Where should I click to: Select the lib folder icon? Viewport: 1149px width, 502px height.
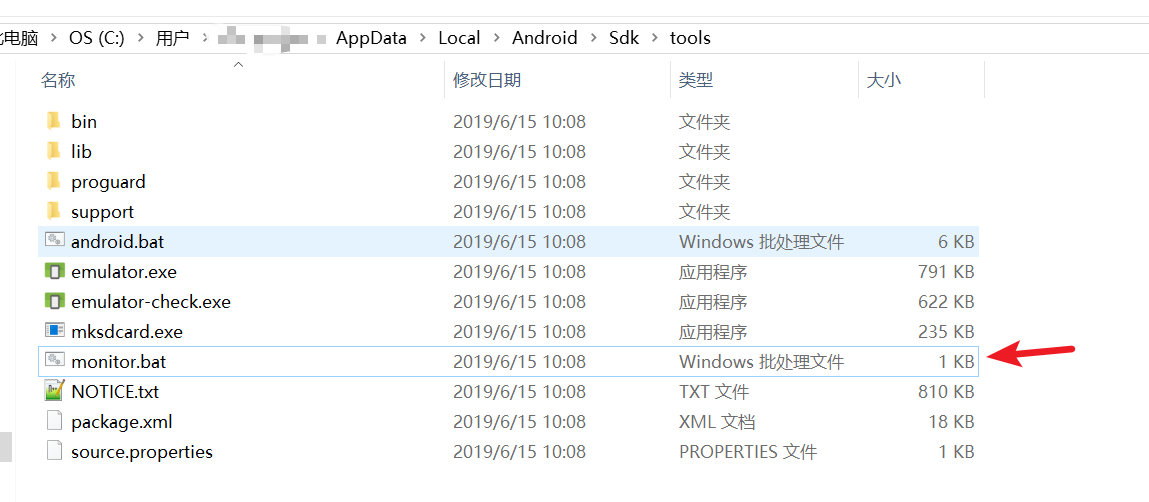tap(53, 151)
